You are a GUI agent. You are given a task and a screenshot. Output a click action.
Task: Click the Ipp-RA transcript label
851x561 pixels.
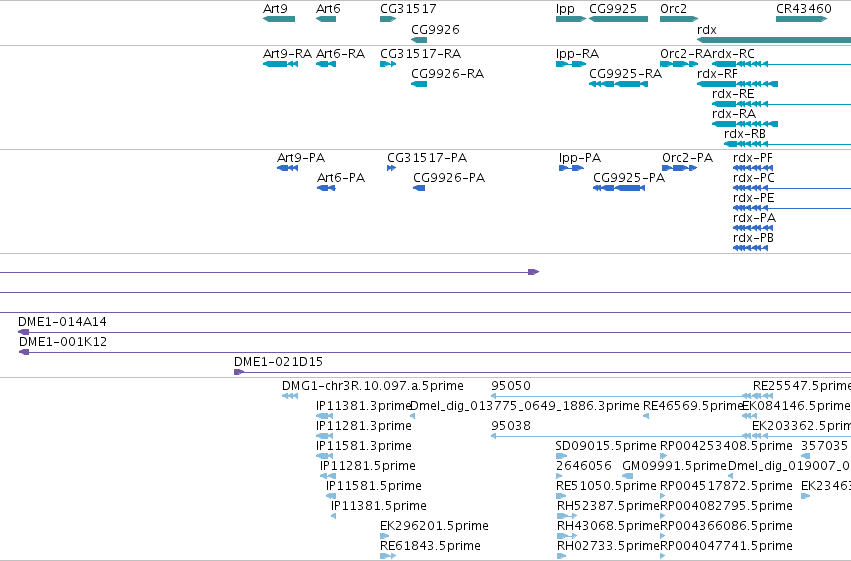point(577,54)
